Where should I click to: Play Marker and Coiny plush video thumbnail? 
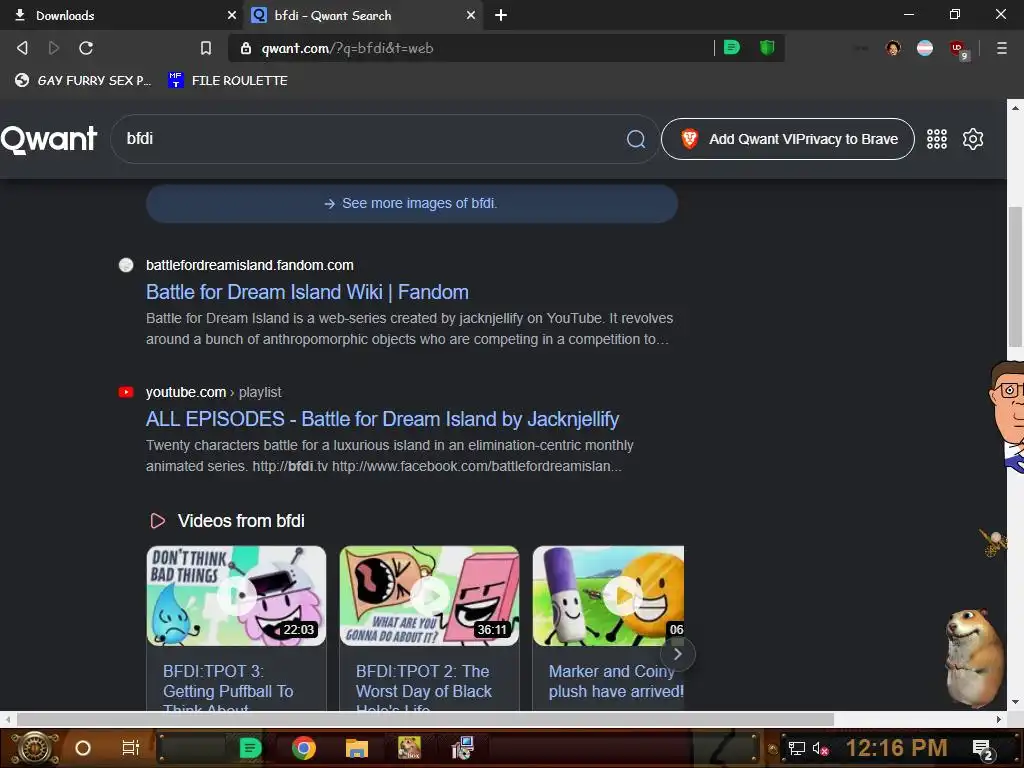click(609, 596)
